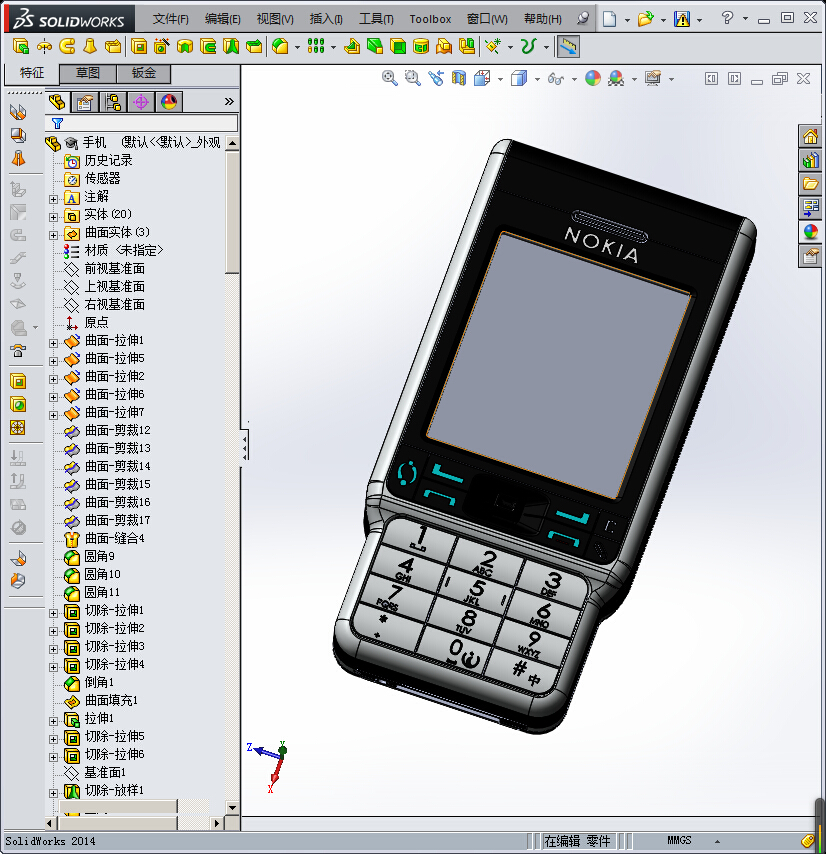Open the ConfigurationManager tab icon

(113, 102)
